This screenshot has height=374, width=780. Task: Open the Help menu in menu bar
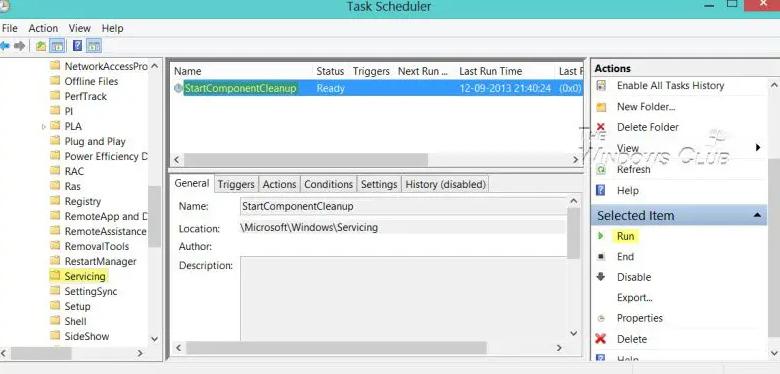(112, 28)
